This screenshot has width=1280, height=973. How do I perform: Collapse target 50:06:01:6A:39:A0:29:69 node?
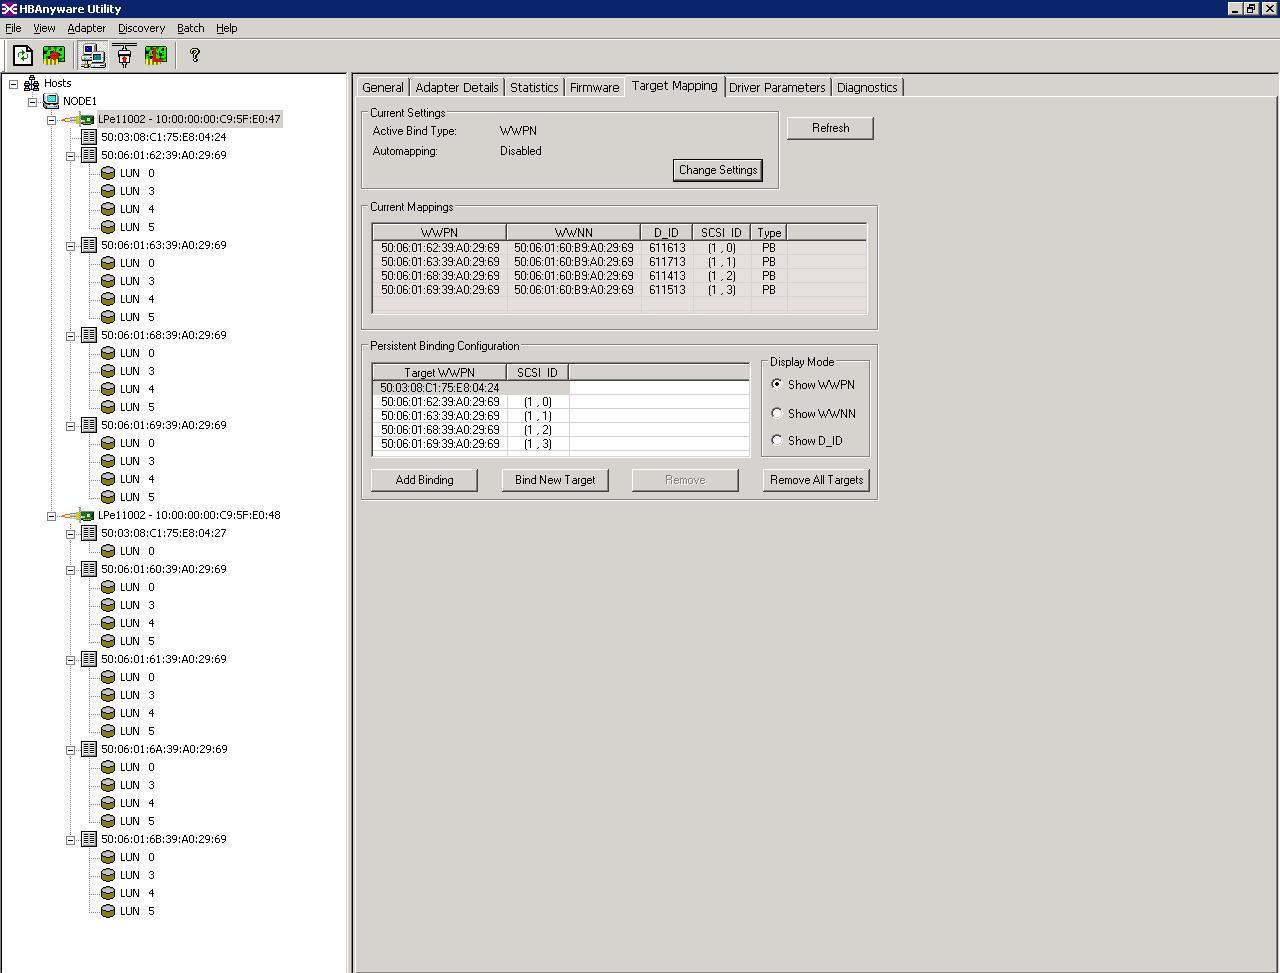tap(71, 750)
